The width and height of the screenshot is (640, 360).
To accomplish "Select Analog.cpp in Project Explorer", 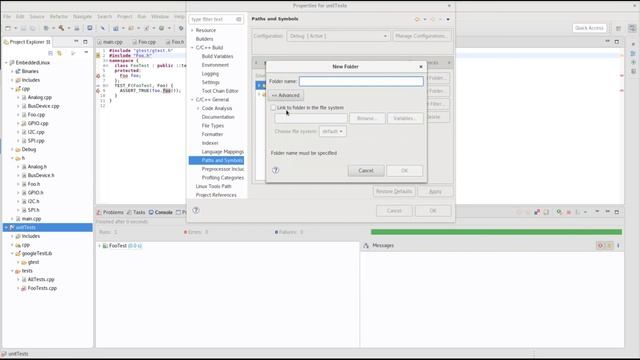I will click(x=39, y=98).
